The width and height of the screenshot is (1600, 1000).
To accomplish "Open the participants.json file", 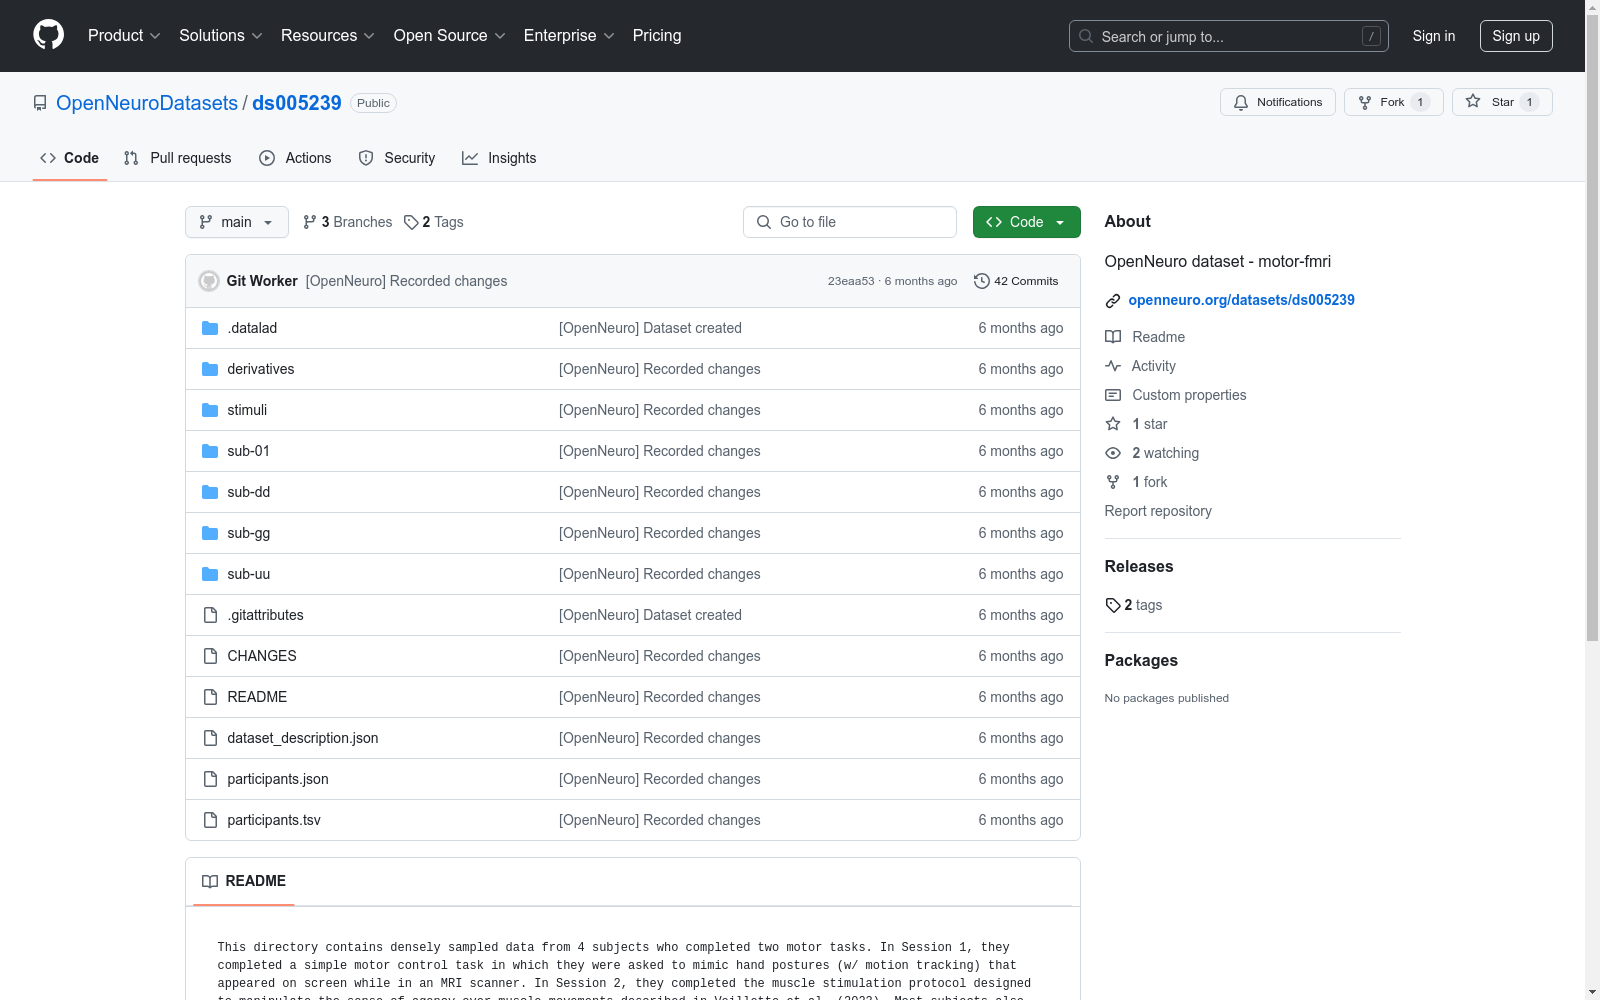I will [278, 779].
